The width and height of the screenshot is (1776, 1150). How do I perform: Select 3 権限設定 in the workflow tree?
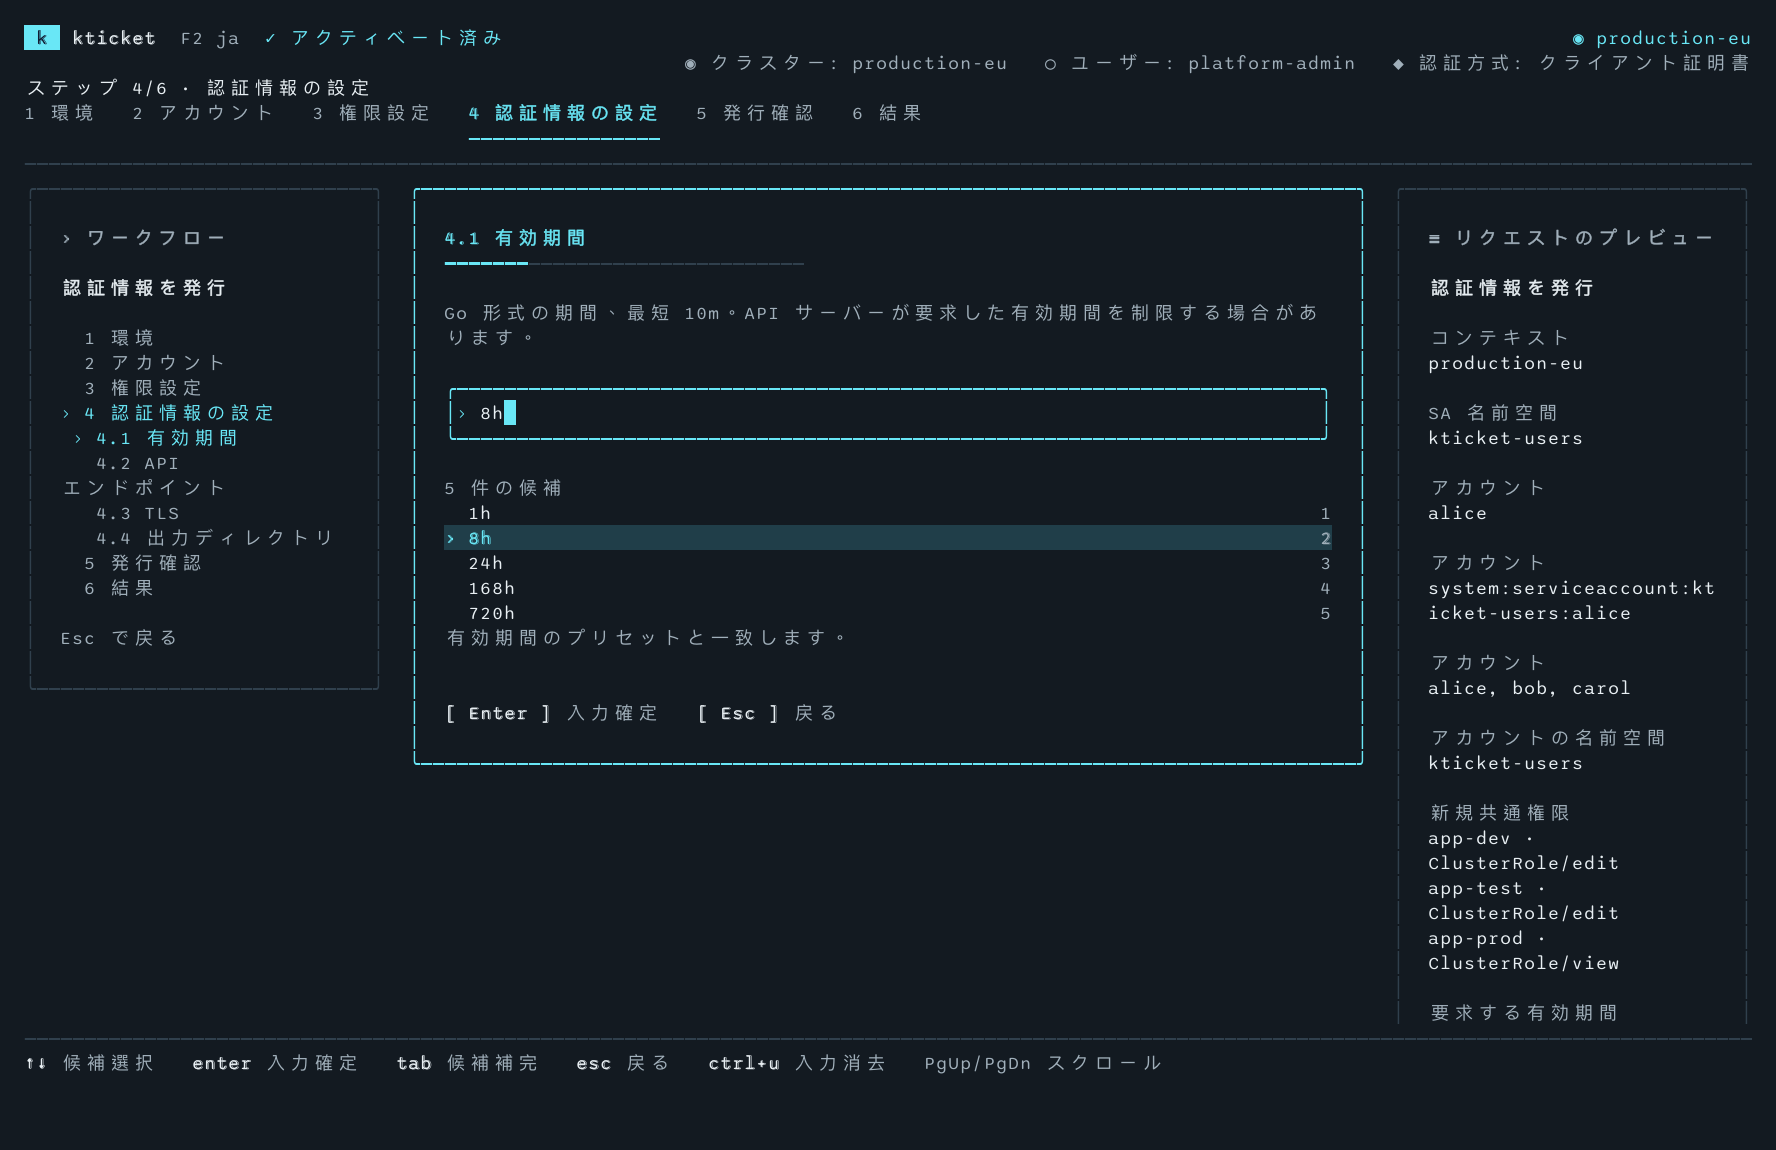point(143,388)
